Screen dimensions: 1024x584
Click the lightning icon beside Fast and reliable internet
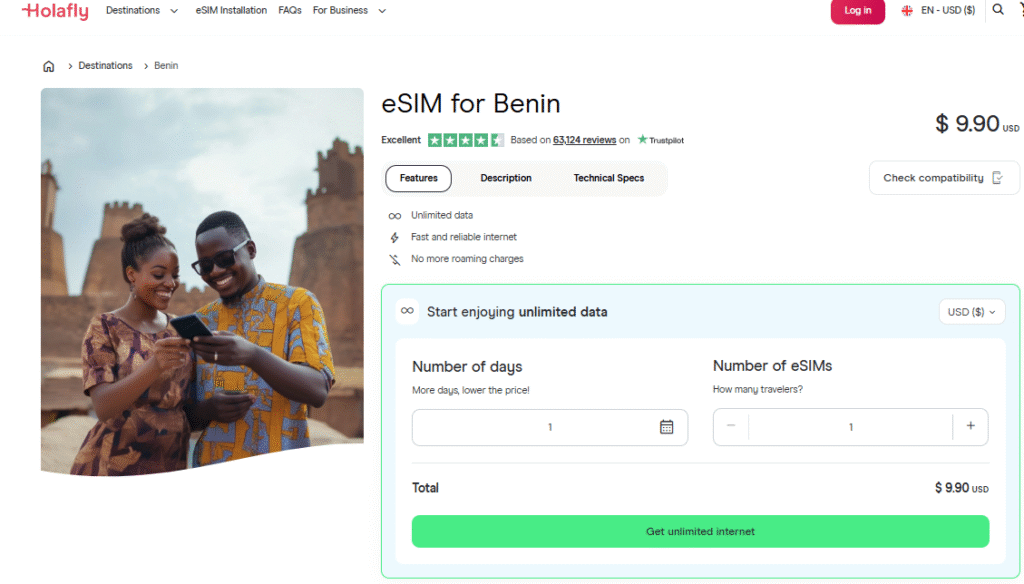[396, 237]
